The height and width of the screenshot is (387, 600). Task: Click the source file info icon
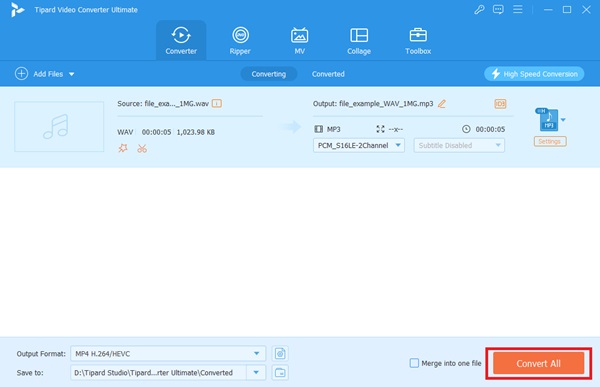[217, 103]
